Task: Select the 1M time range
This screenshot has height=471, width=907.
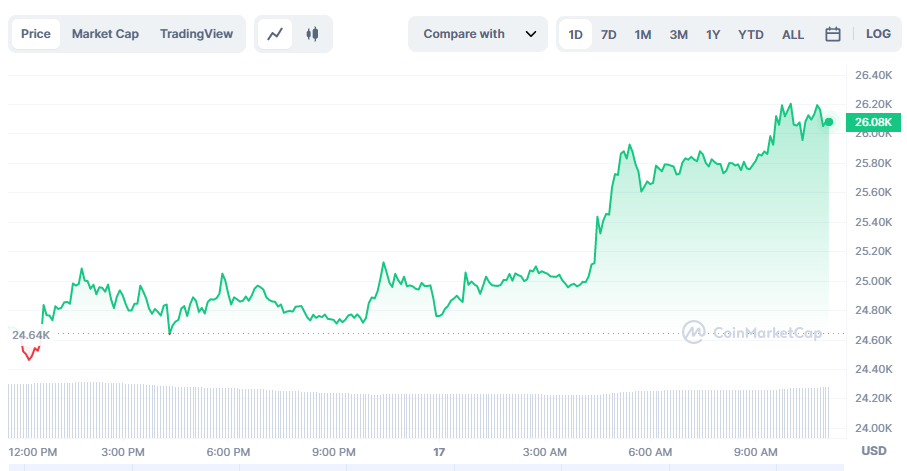Action: (643, 34)
